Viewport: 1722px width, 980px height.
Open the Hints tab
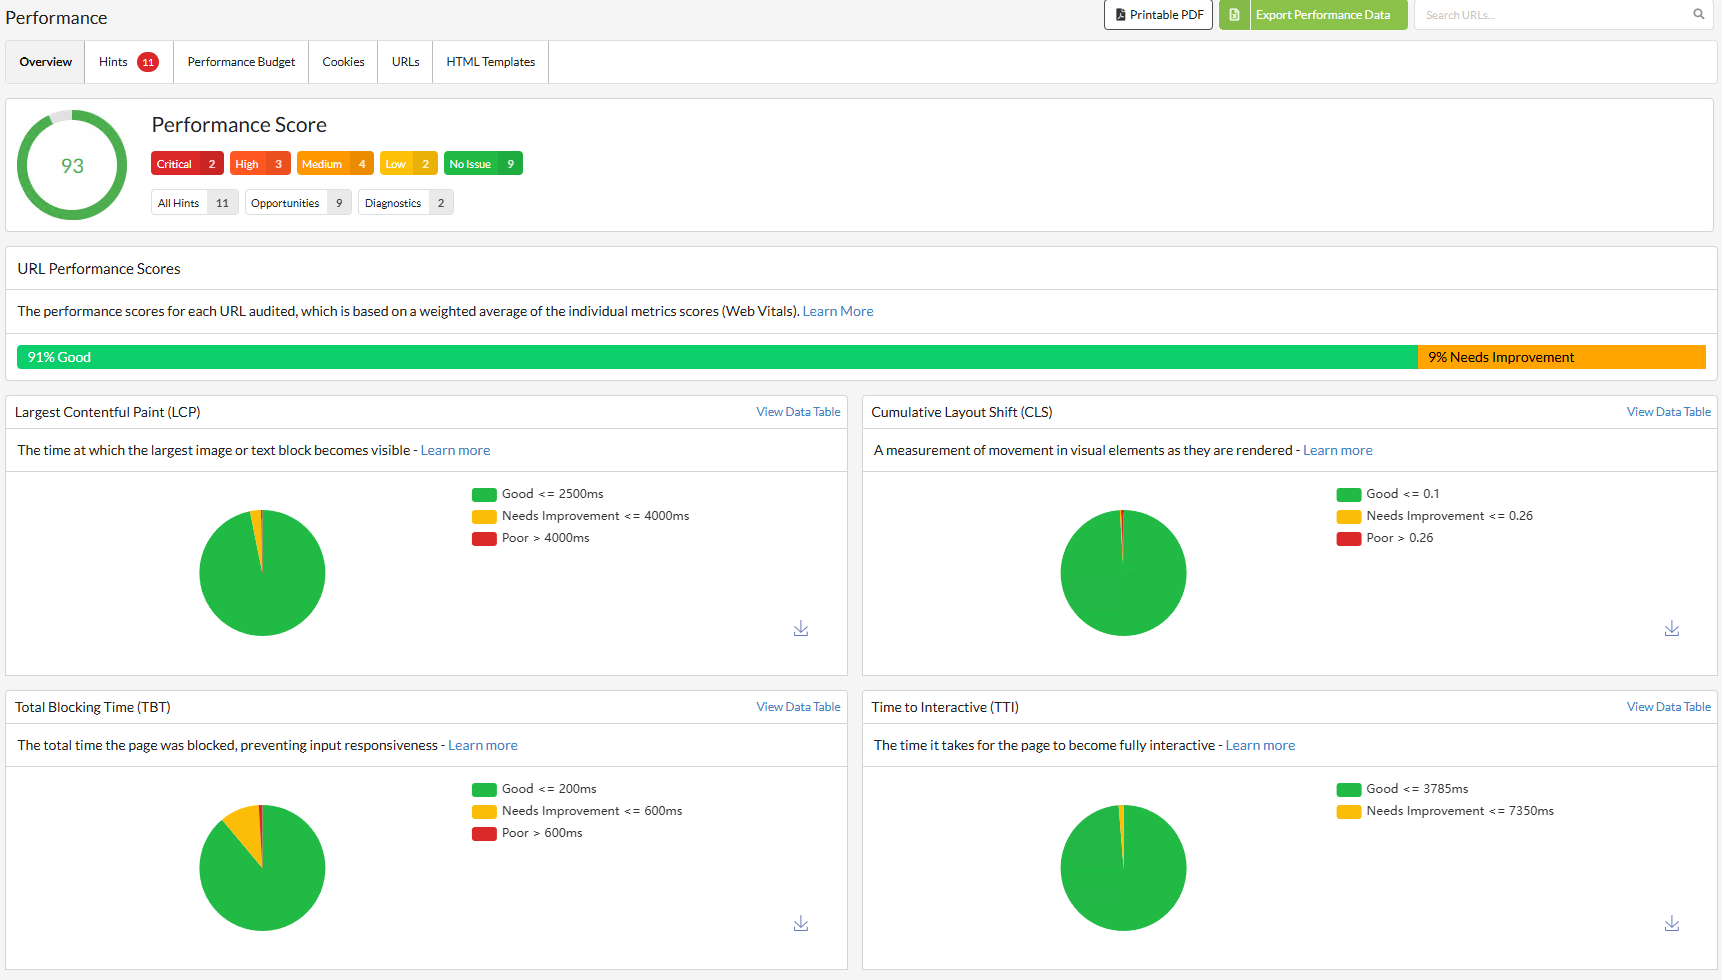tap(129, 62)
